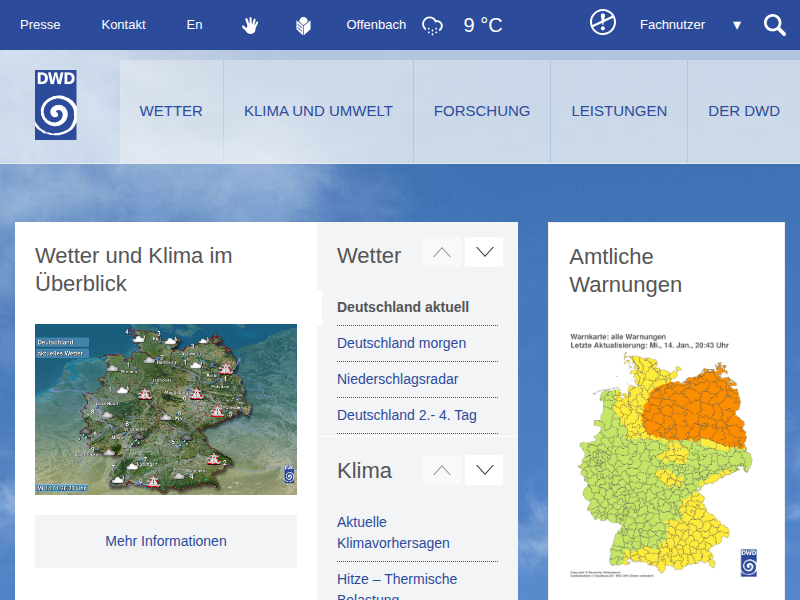Switch language to En

[194, 25]
